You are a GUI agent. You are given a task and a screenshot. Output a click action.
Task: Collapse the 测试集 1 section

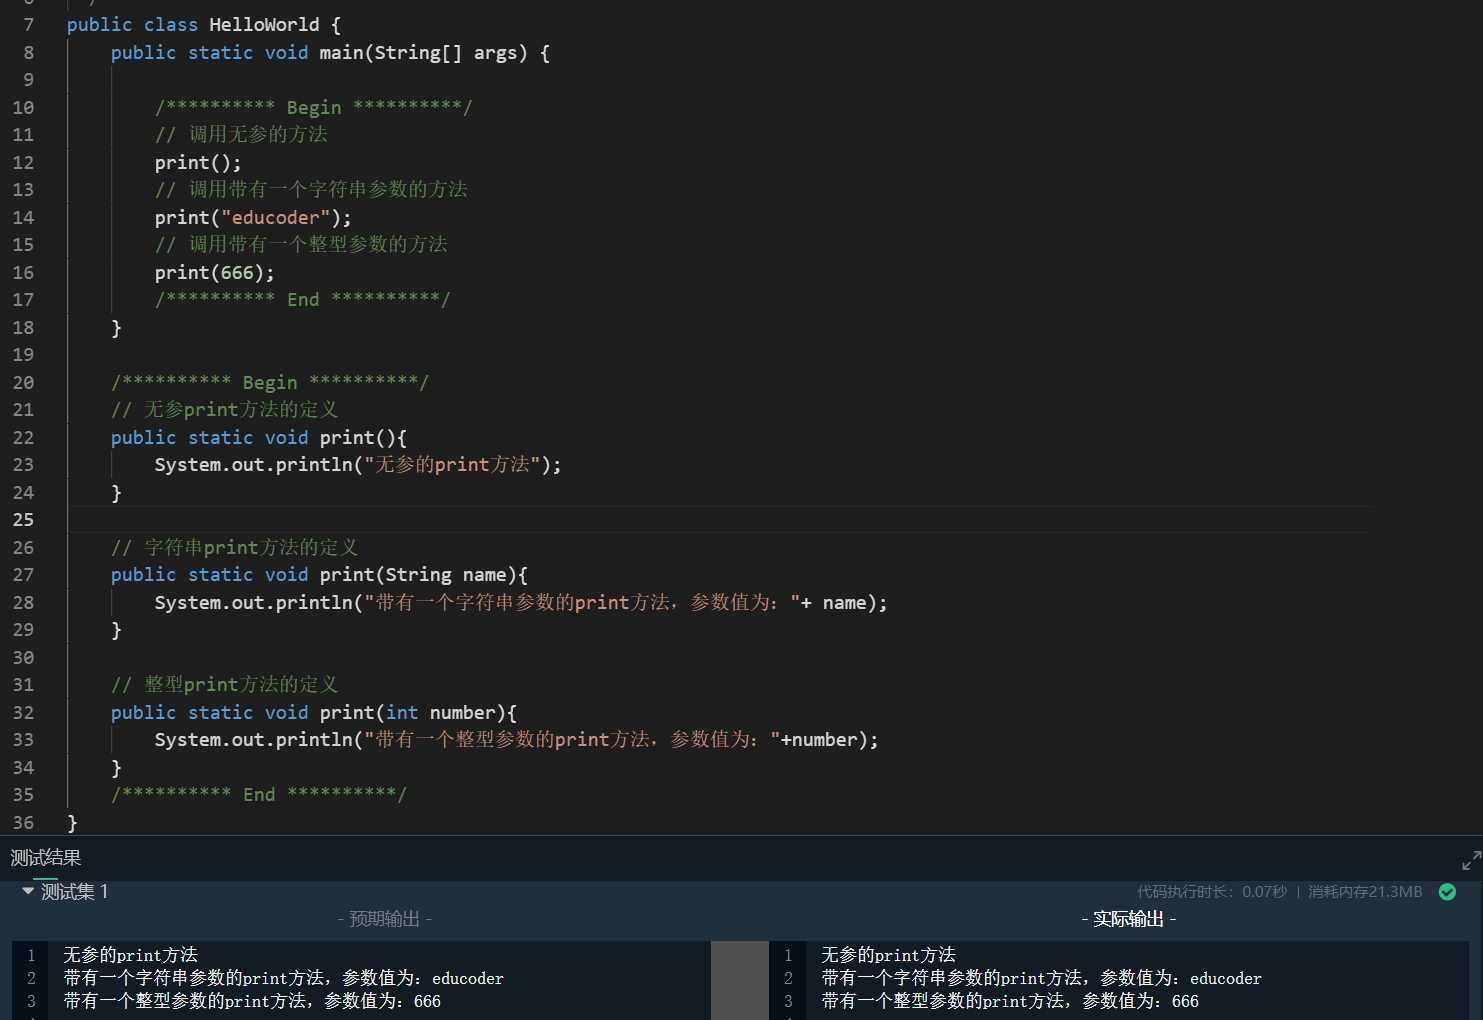pos(28,890)
